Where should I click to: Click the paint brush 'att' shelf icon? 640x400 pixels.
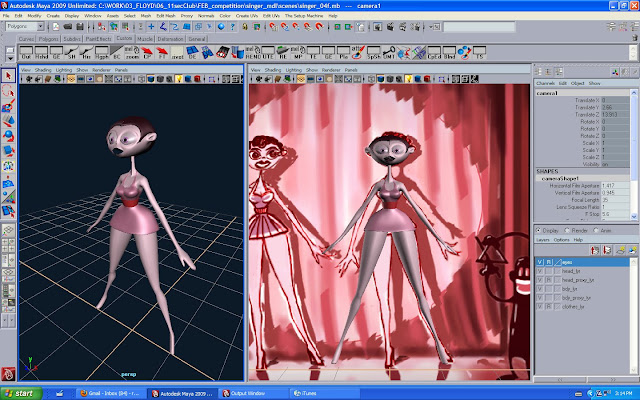pyautogui.click(x=358, y=53)
